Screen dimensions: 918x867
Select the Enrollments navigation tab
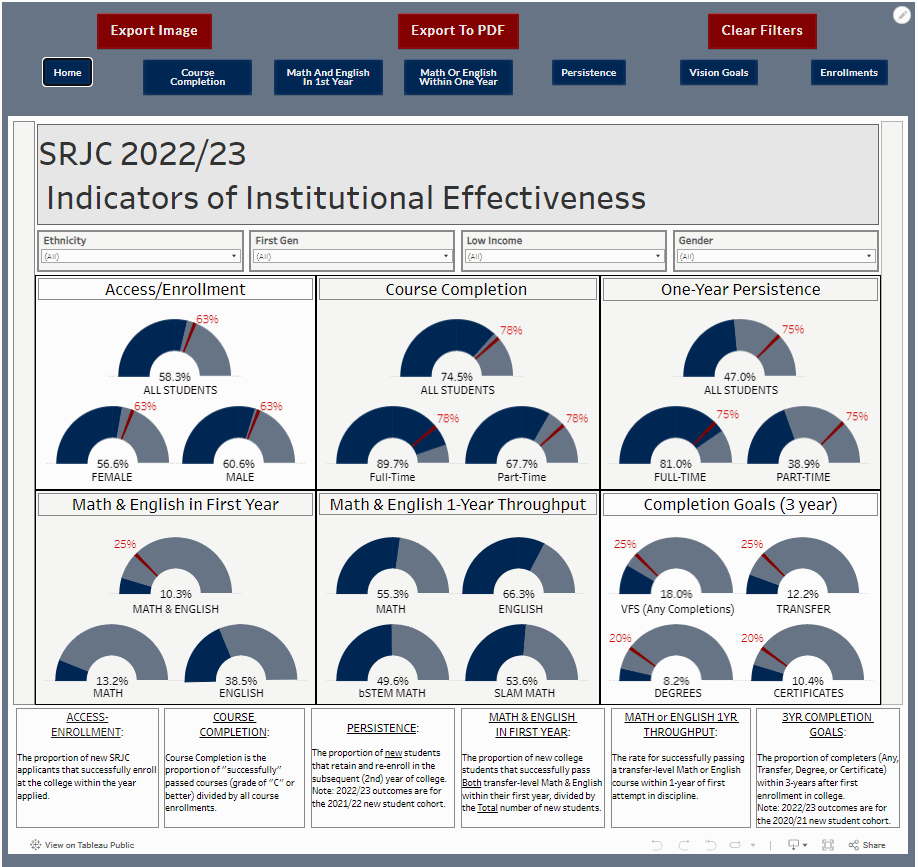pyautogui.click(x=848, y=72)
